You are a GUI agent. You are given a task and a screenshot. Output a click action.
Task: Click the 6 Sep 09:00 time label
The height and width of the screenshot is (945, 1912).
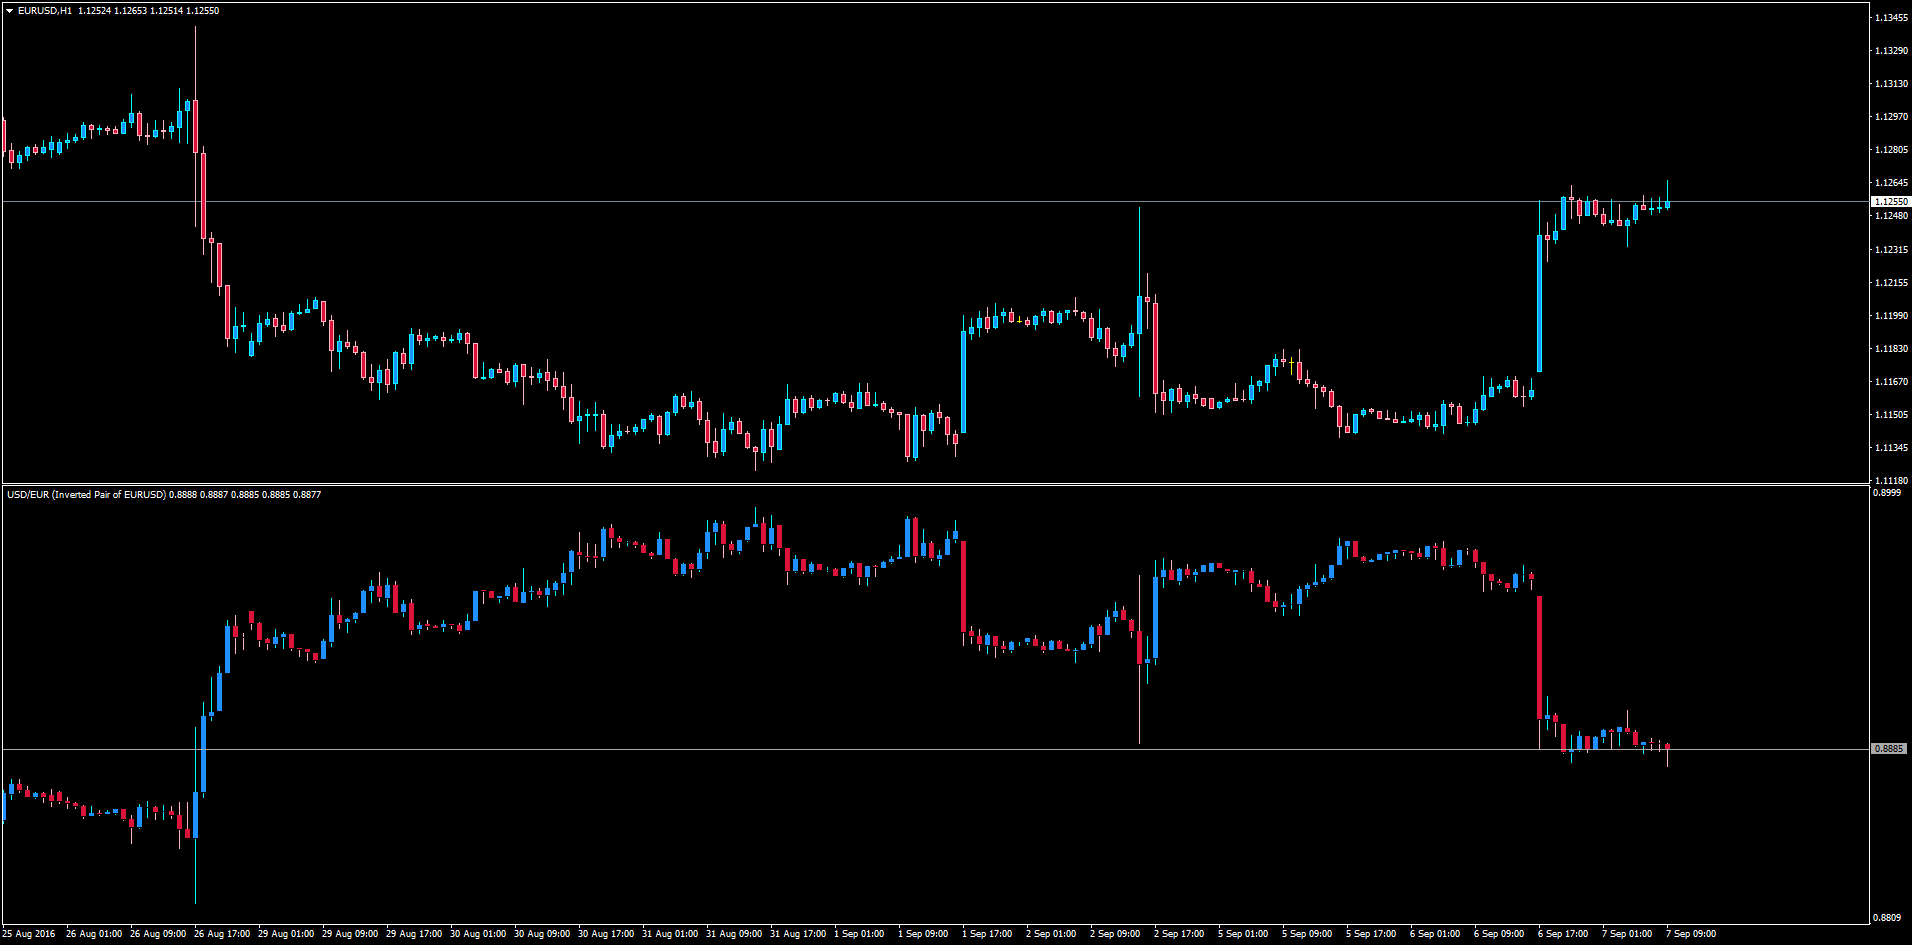pyautogui.click(x=1500, y=934)
